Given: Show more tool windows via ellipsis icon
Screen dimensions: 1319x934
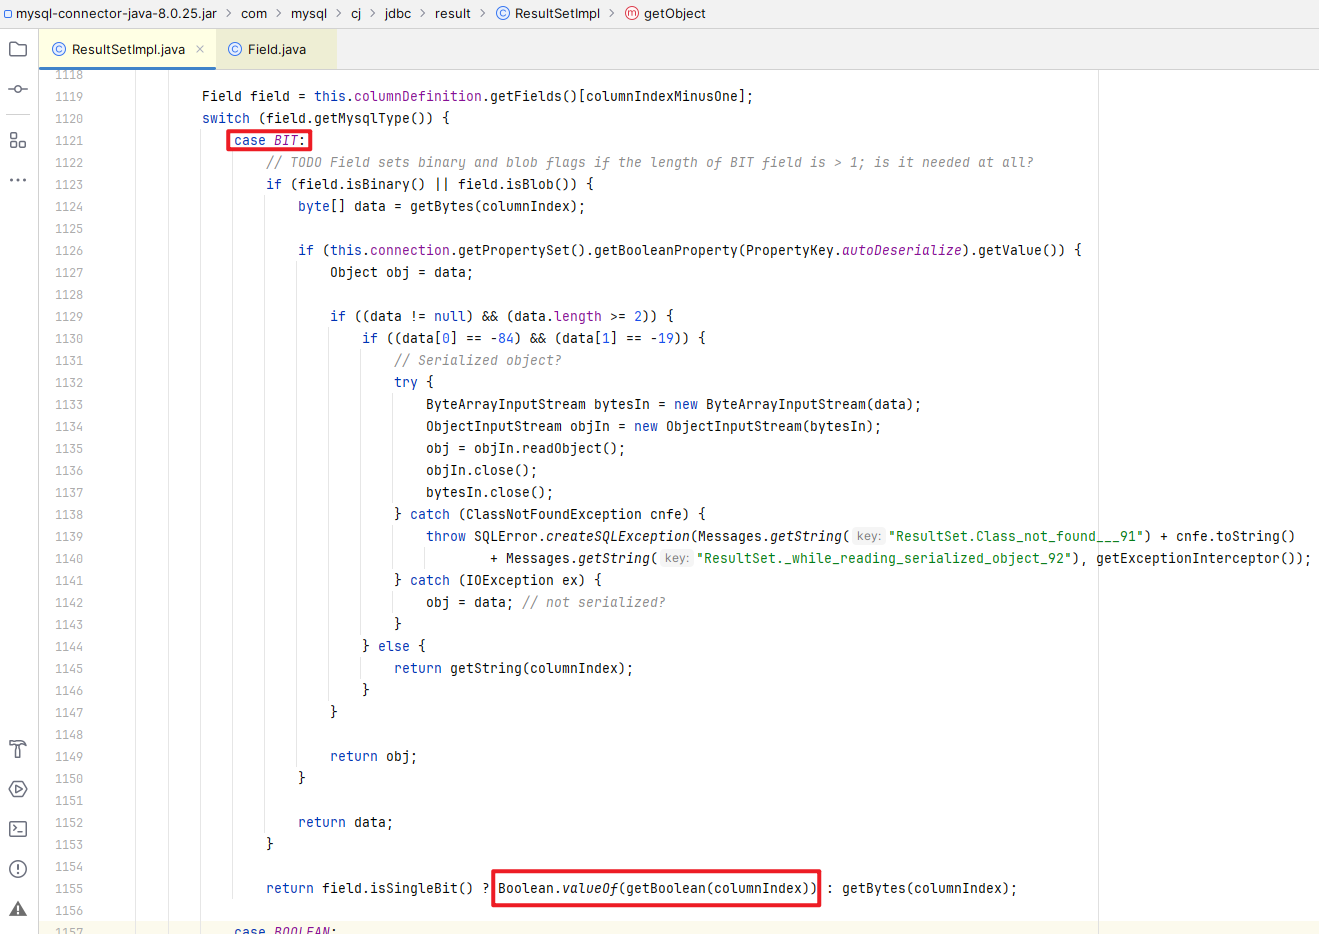Looking at the screenshot, I should click(x=18, y=180).
